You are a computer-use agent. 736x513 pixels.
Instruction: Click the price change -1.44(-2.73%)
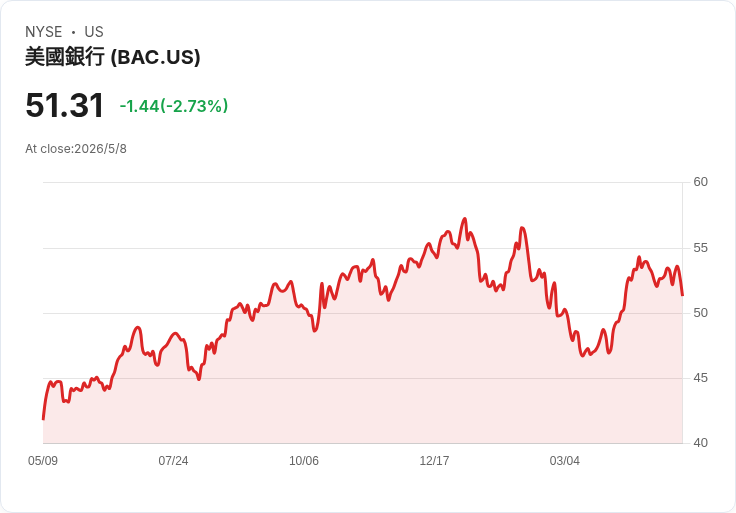(x=174, y=106)
